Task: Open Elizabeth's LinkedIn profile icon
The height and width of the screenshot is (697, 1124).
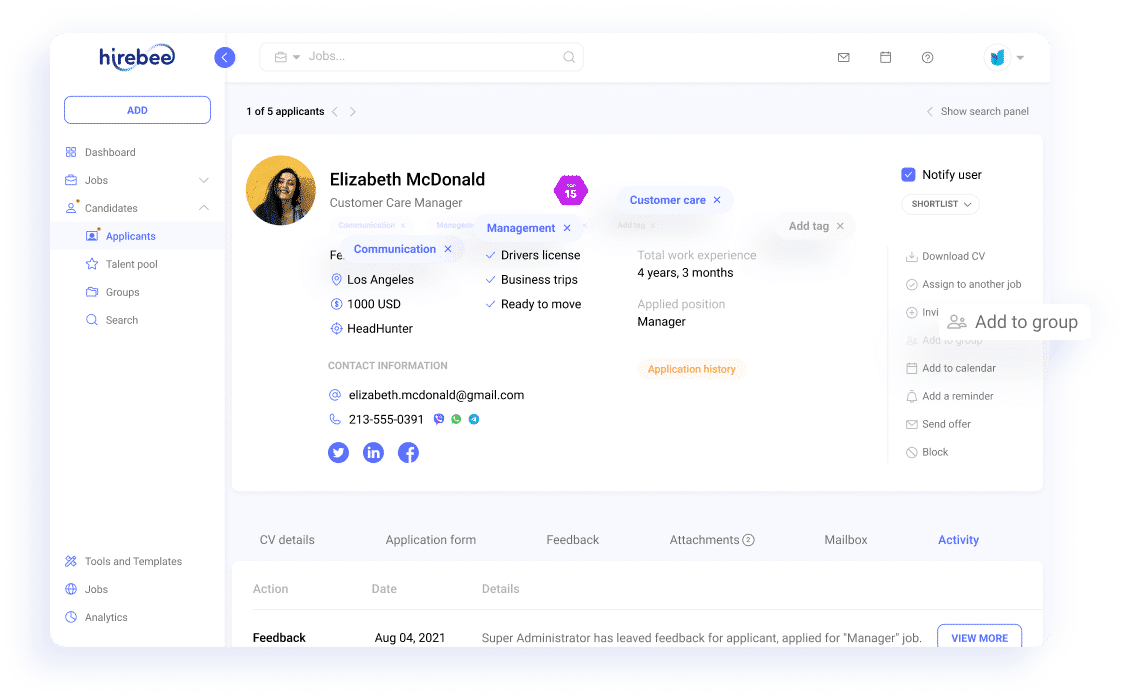Action: click(373, 452)
